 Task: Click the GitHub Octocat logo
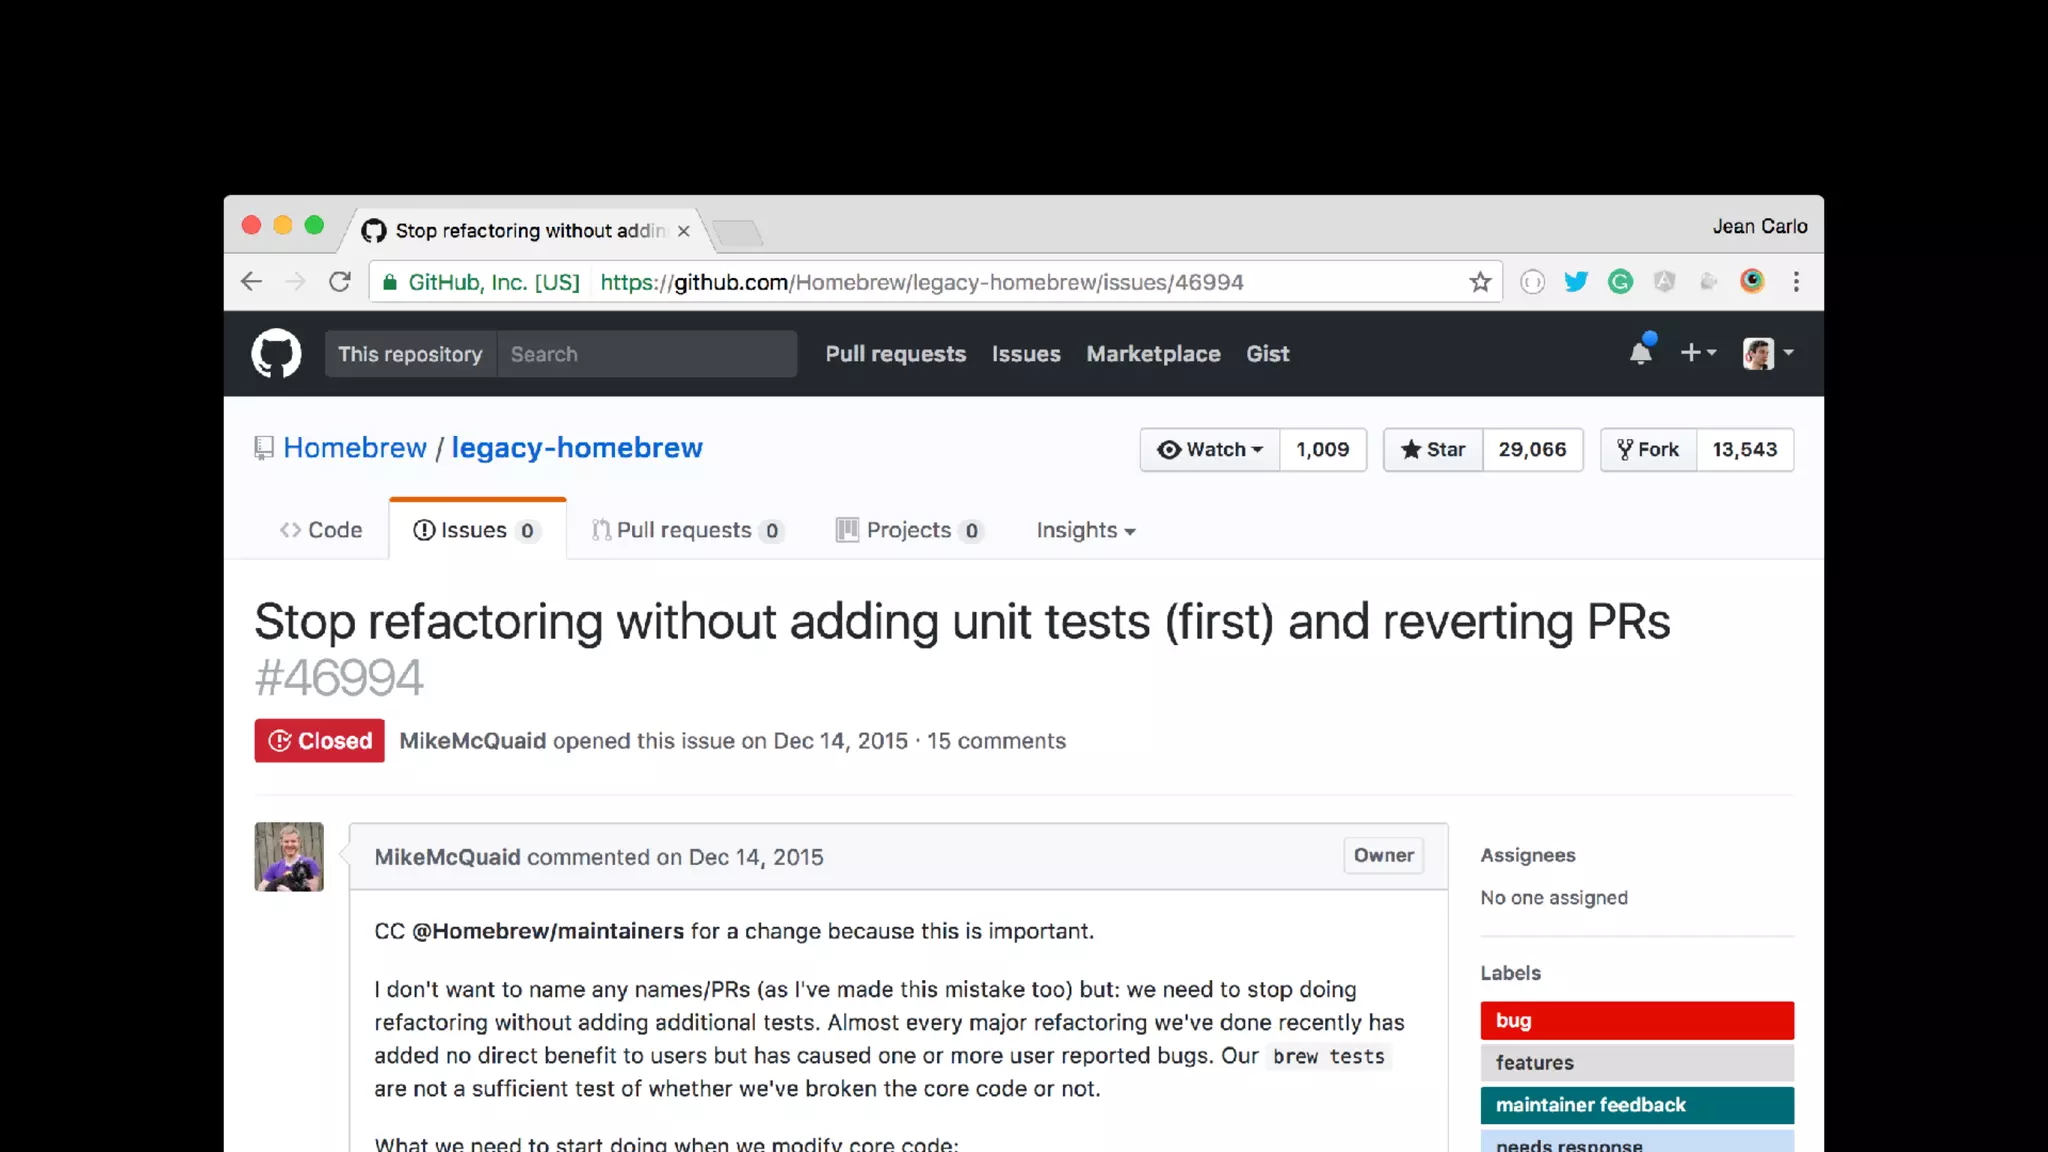point(276,354)
